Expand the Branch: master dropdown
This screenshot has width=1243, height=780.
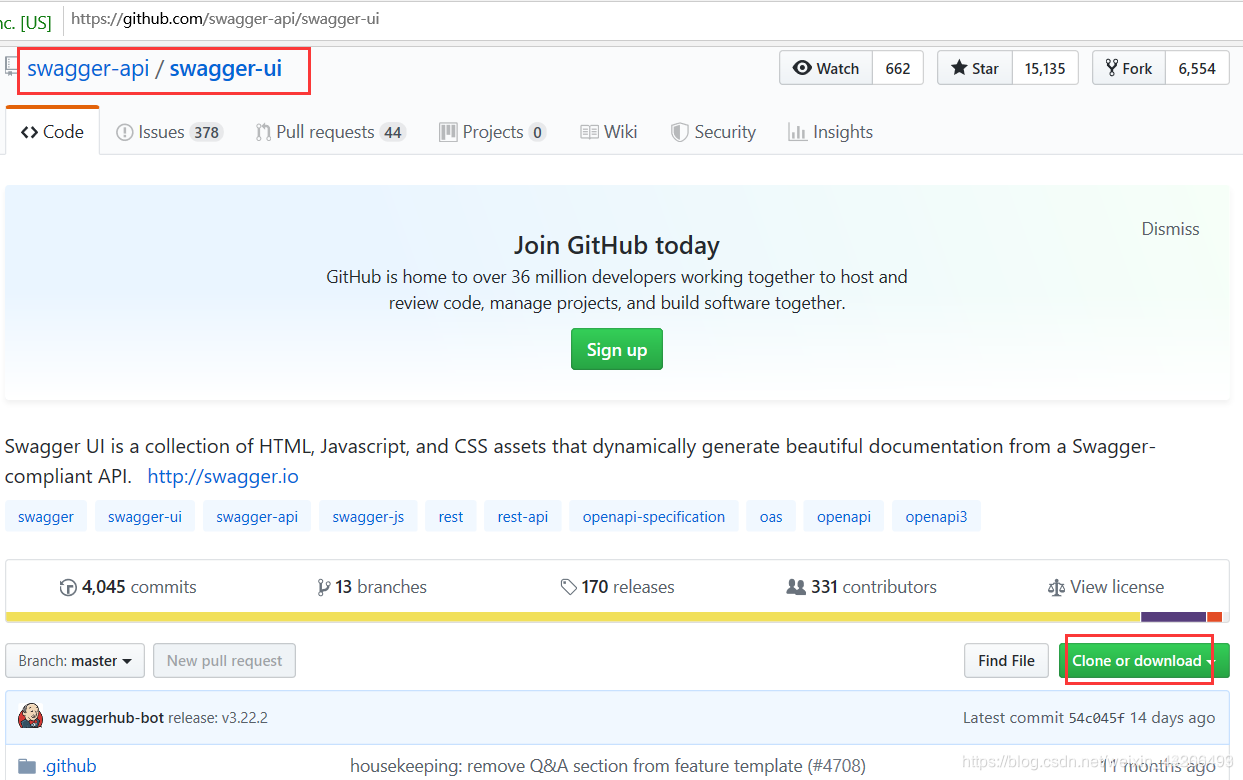tap(75, 661)
